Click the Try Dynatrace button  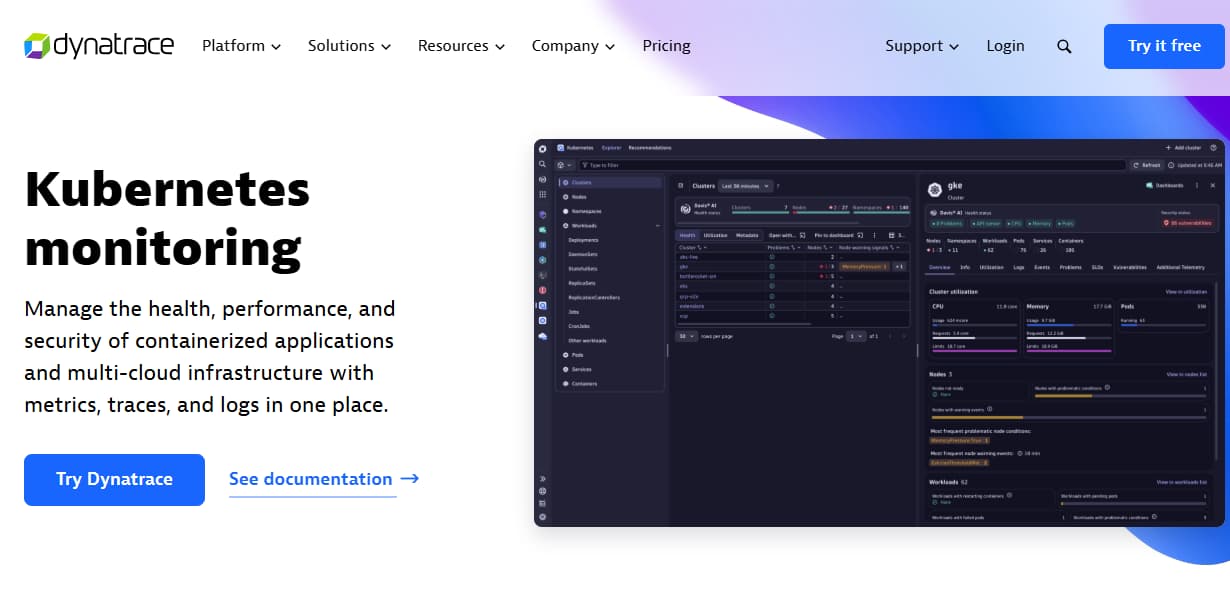114,480
